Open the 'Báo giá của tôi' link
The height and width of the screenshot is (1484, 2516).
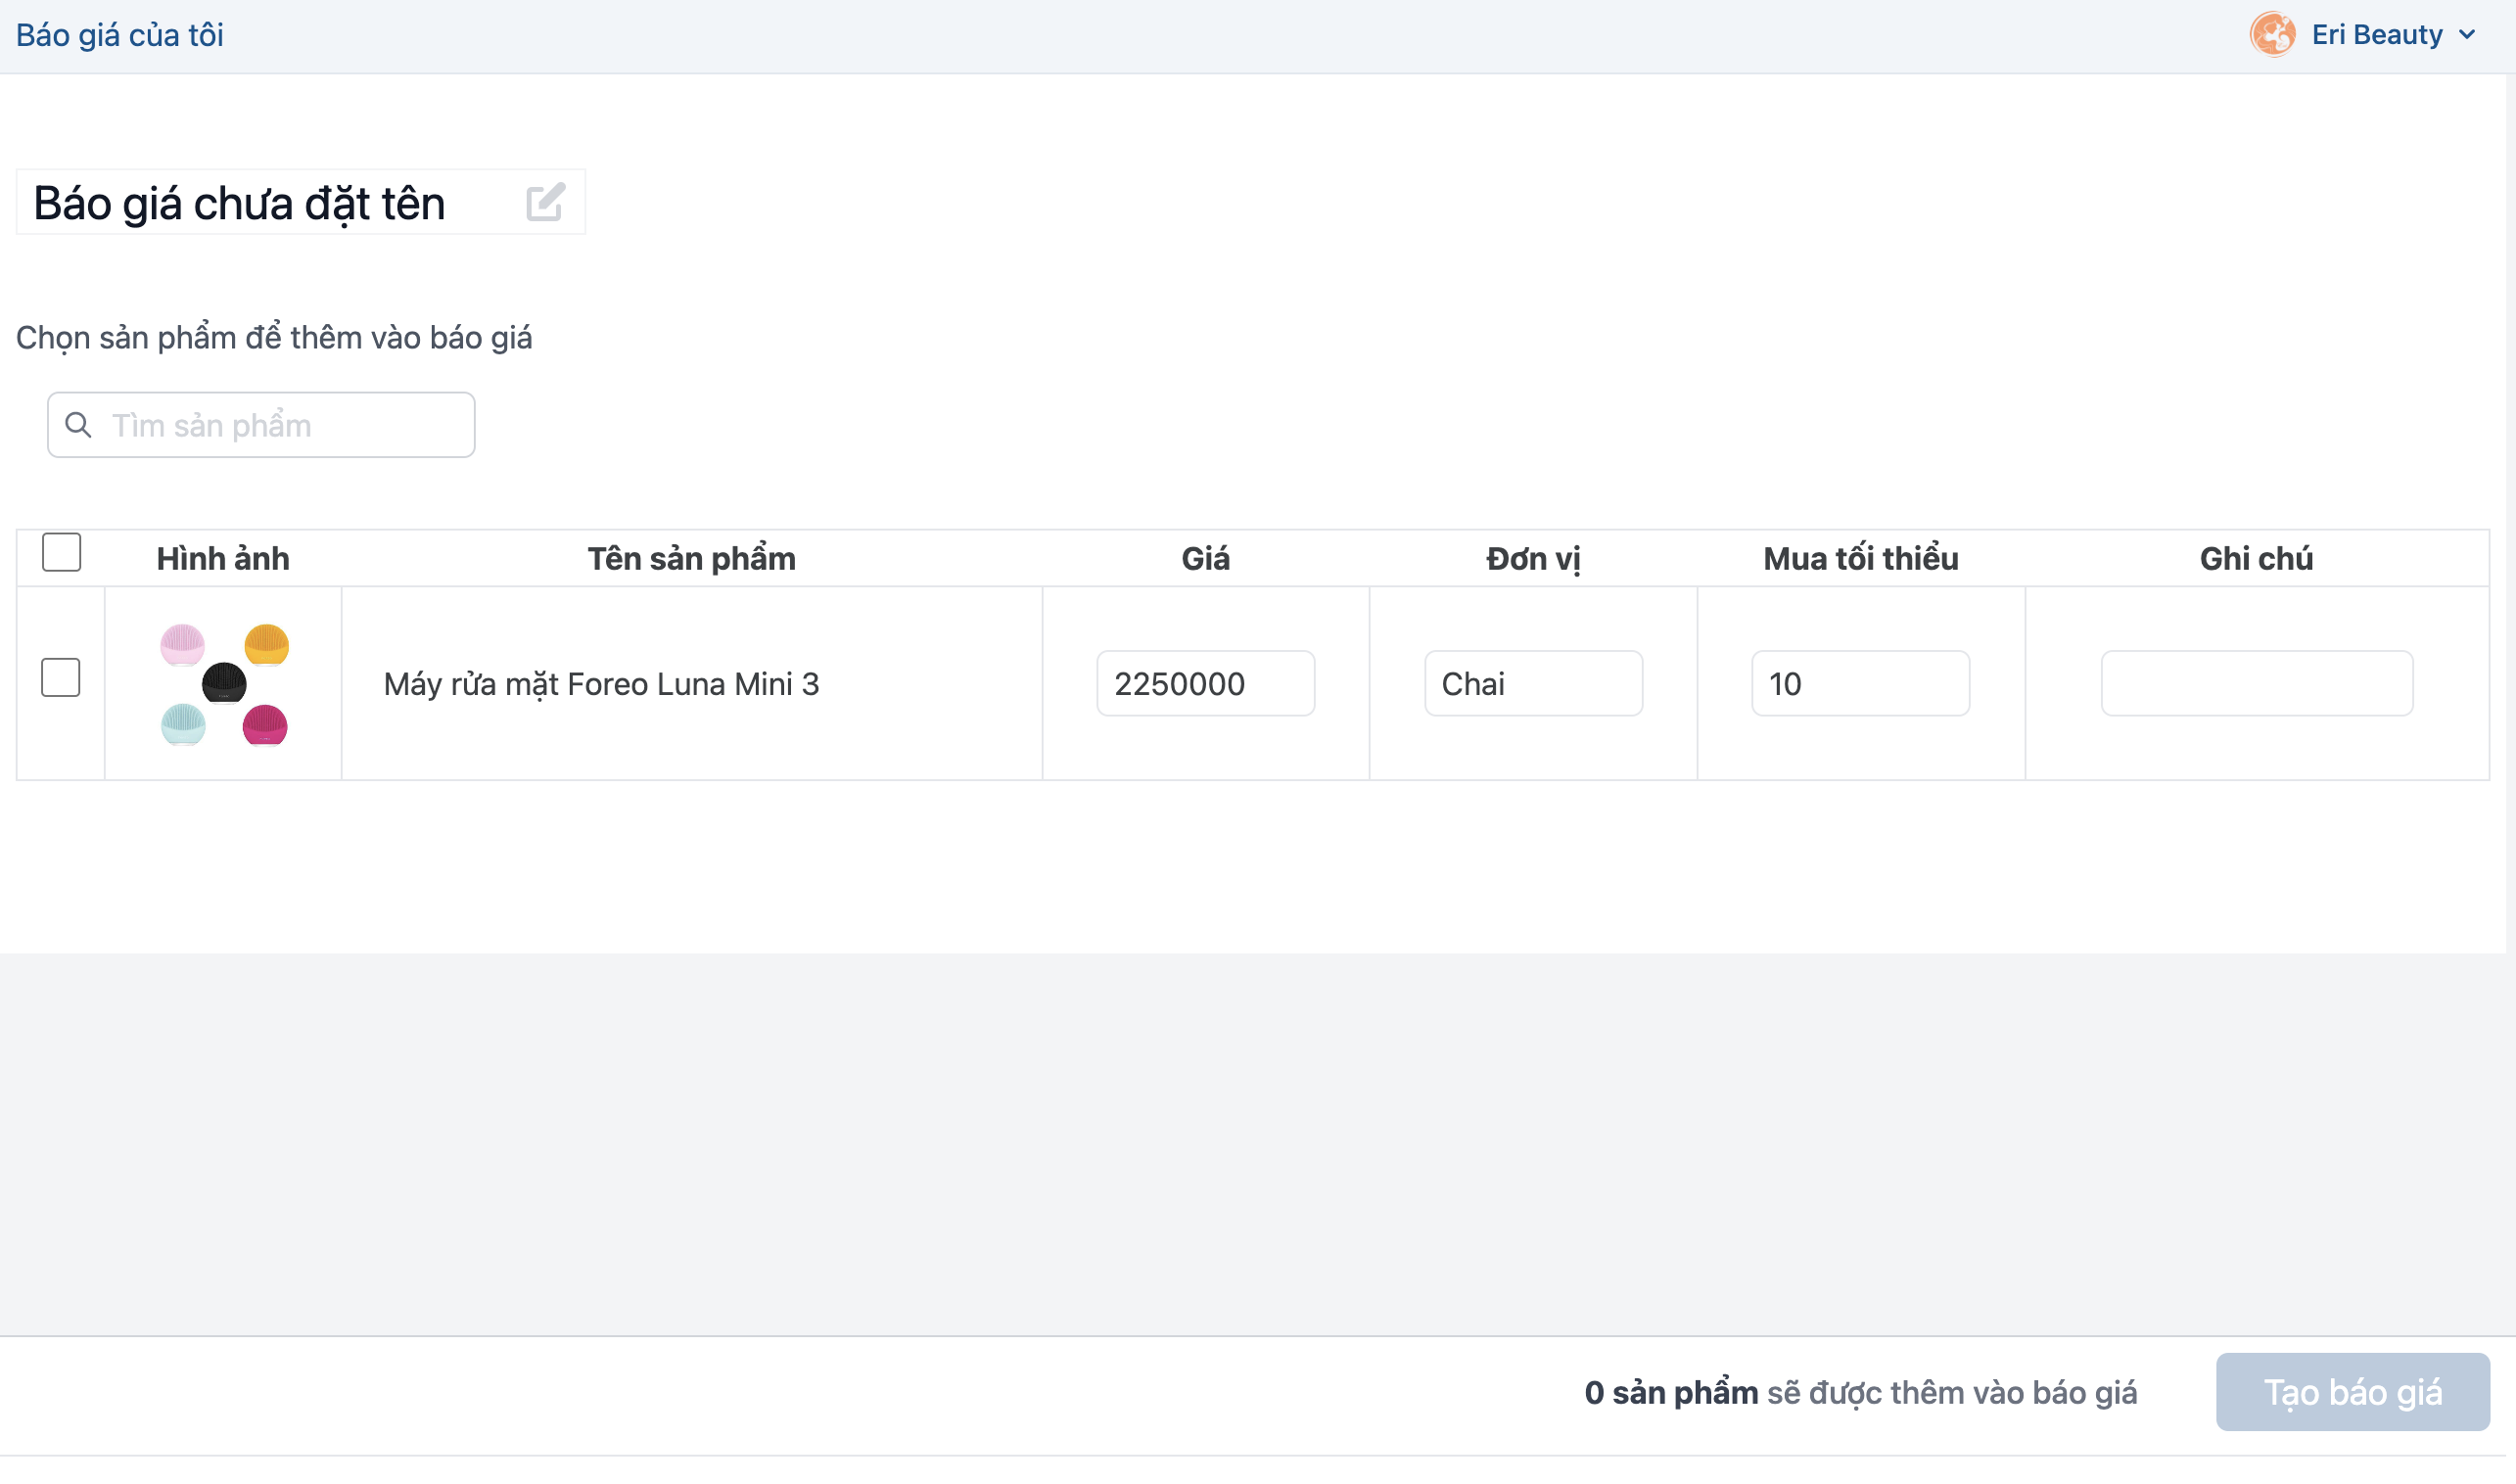120,35
